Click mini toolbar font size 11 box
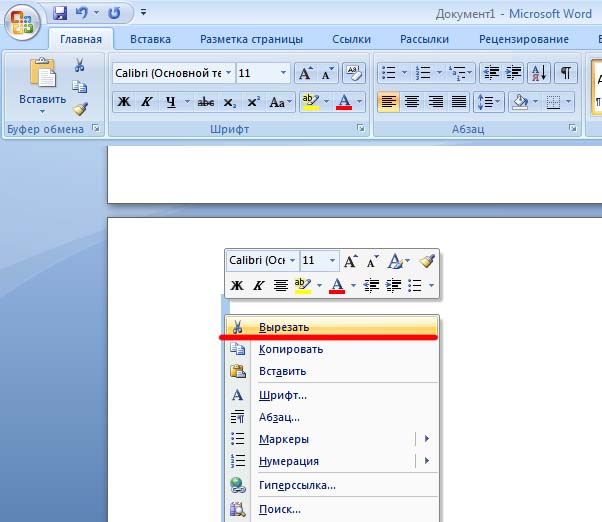 (x=319, y=261)
